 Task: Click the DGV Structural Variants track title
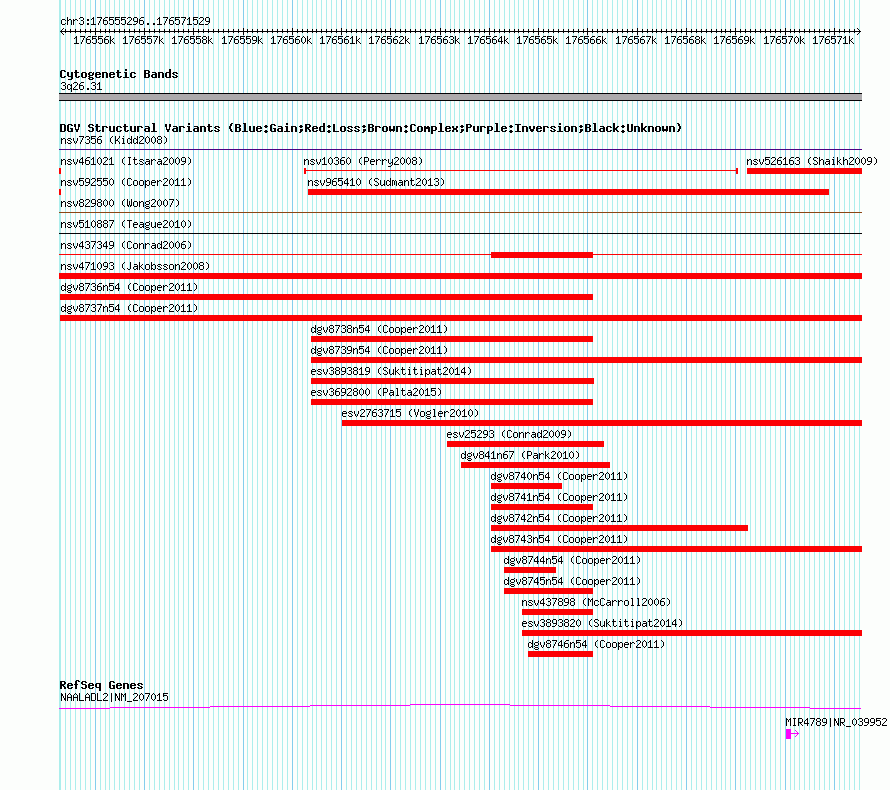tap(371, 128)
